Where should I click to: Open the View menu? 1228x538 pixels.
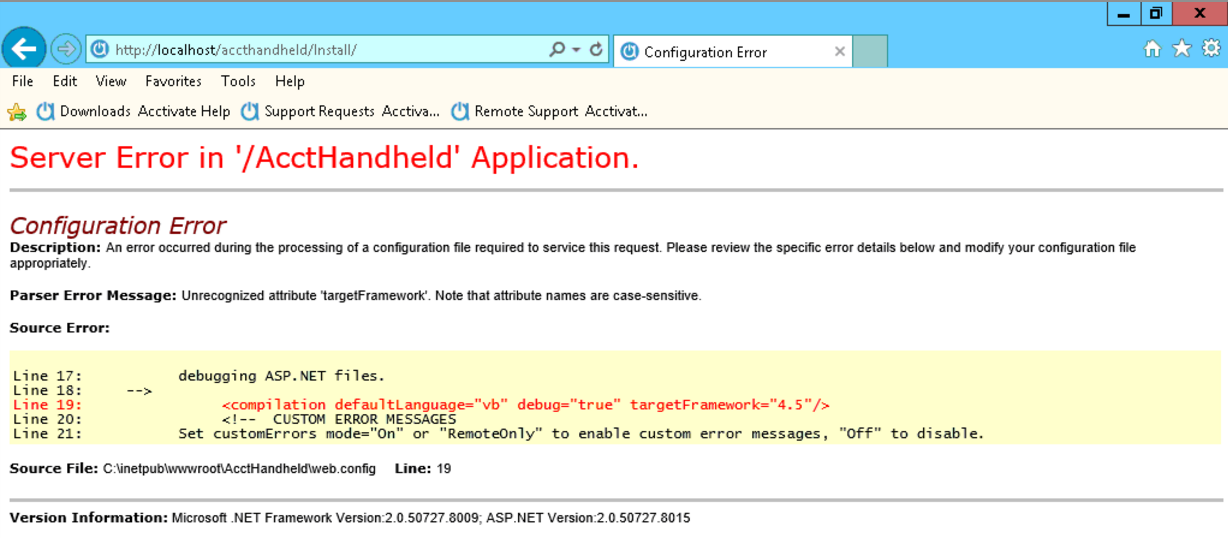point(111,81)
